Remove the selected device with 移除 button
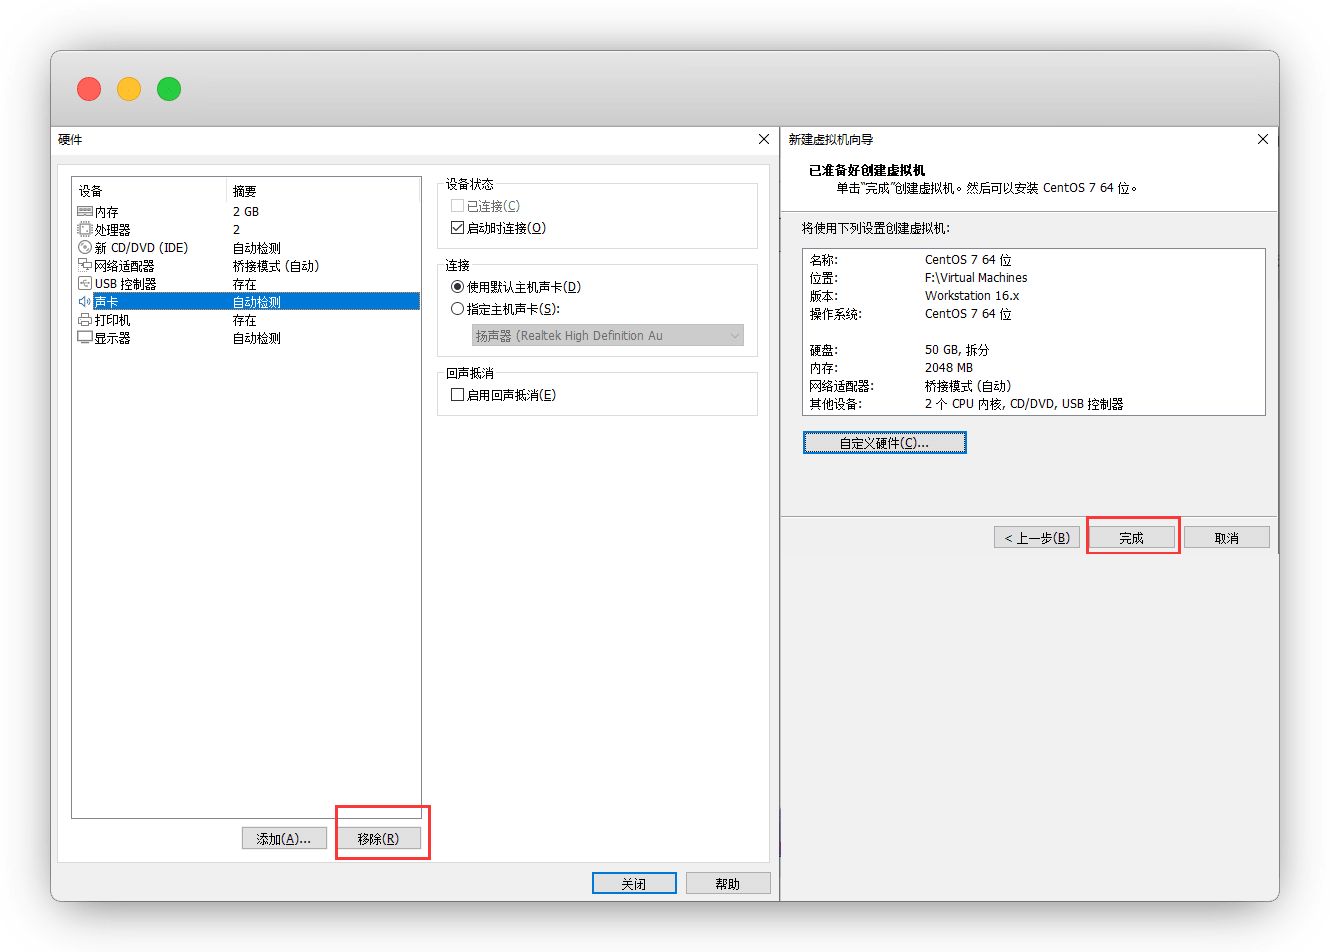This screenshot has width=1330, height=952. (x=378, y=839)
